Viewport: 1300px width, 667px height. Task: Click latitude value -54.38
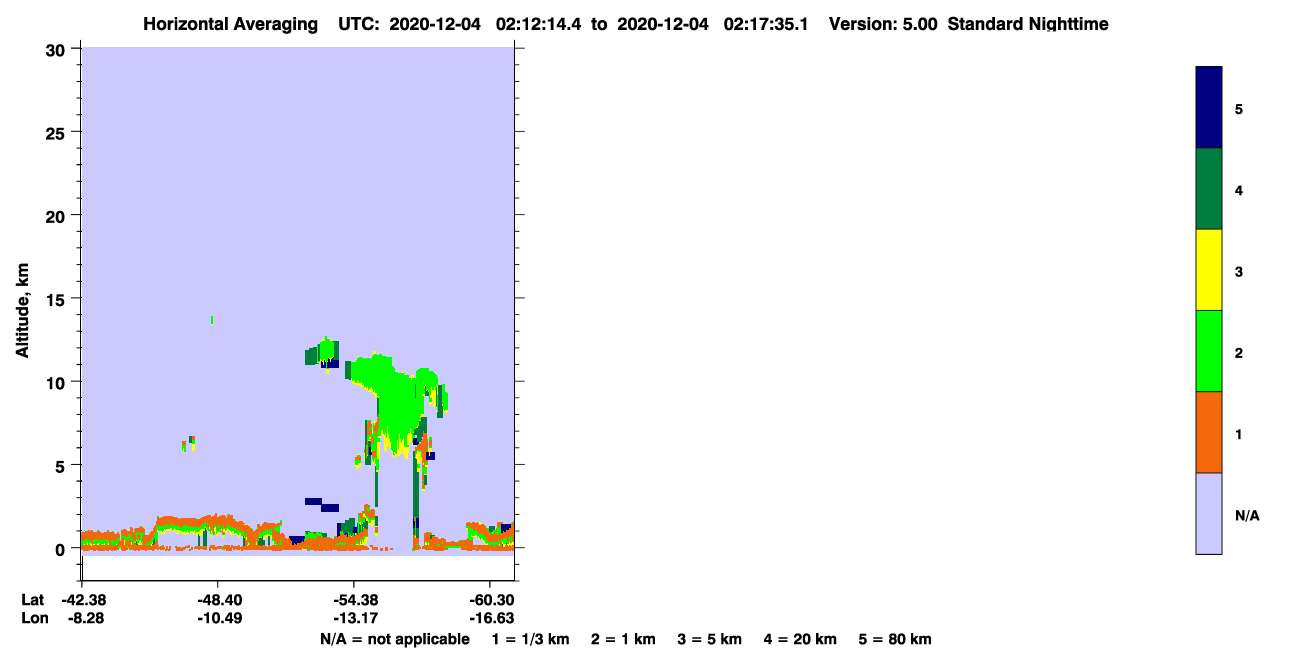[354, 600]
